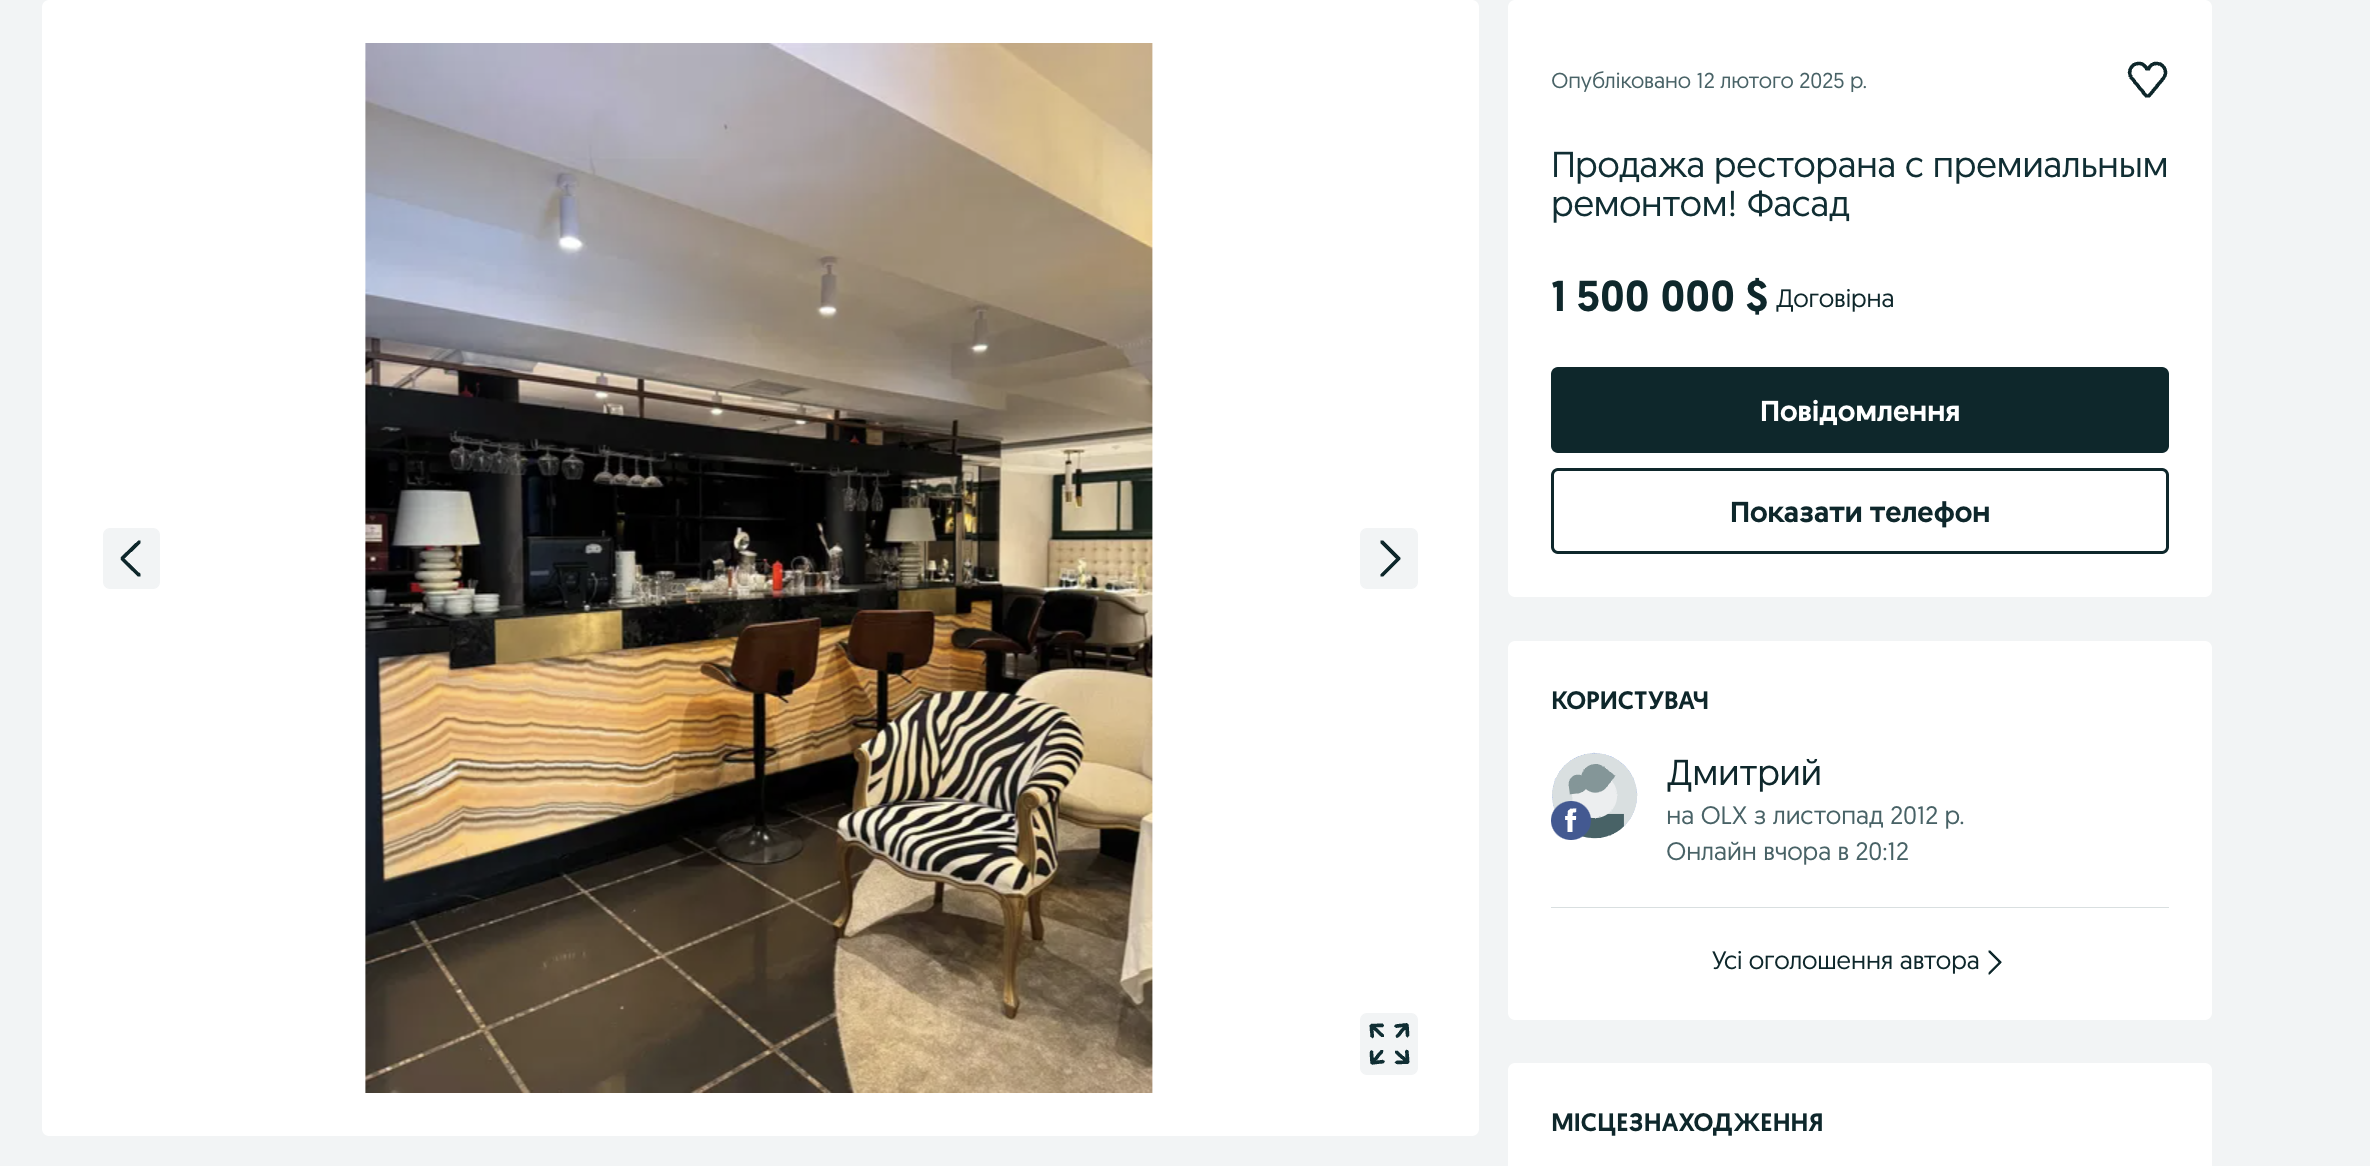
Task: Go to the previous listing photo
Action: click(131, 558)
